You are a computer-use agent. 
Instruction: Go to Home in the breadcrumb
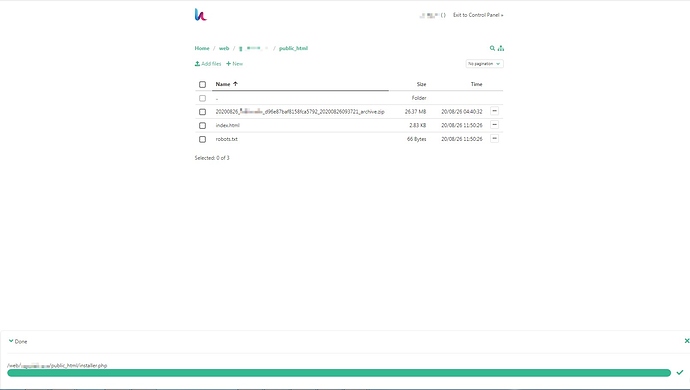pyautogui.click(x=202, y=48)
